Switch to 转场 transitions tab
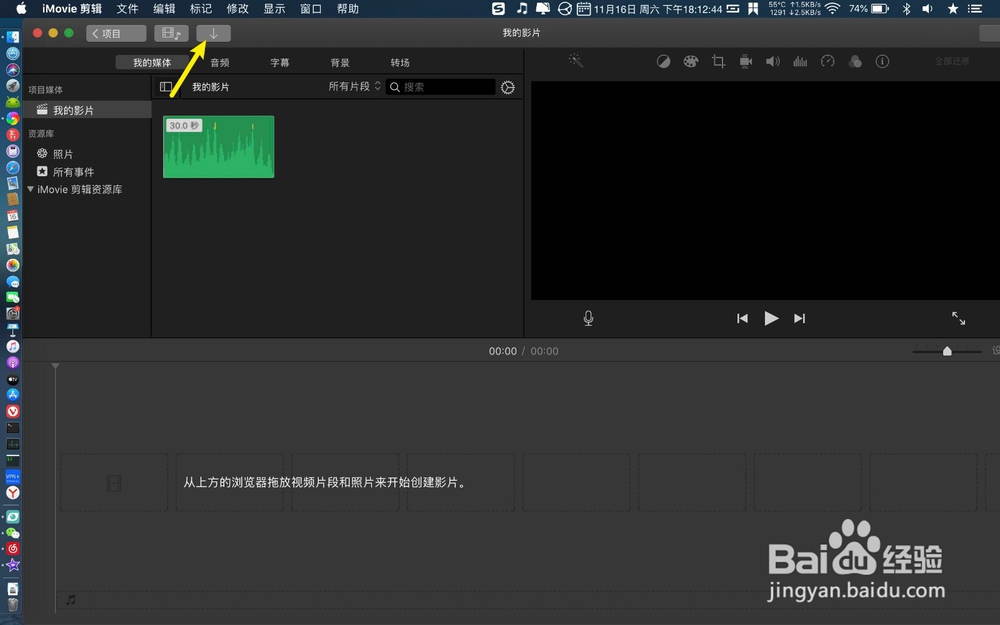 tap(400, 62)
